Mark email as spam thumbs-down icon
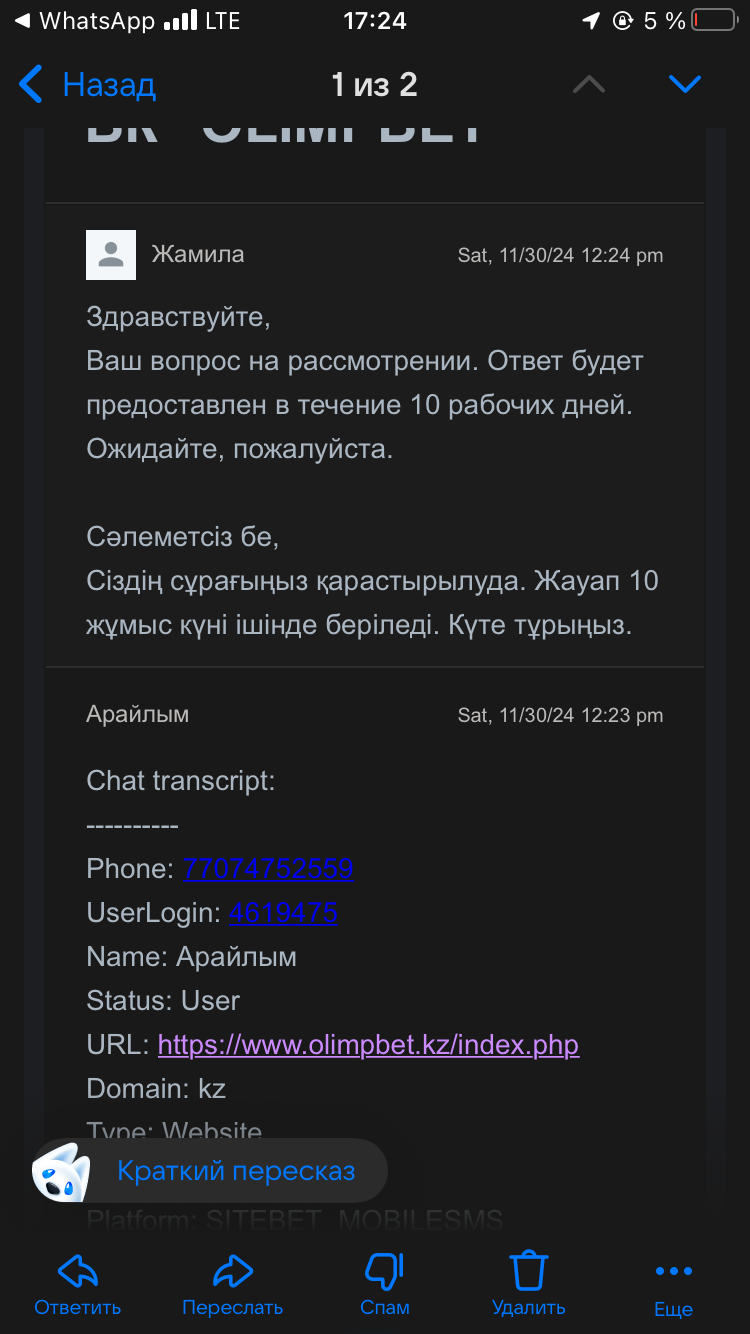The height and width of the screenshot is (1334, 750). pyautogui.click(x=384, y=1270)
